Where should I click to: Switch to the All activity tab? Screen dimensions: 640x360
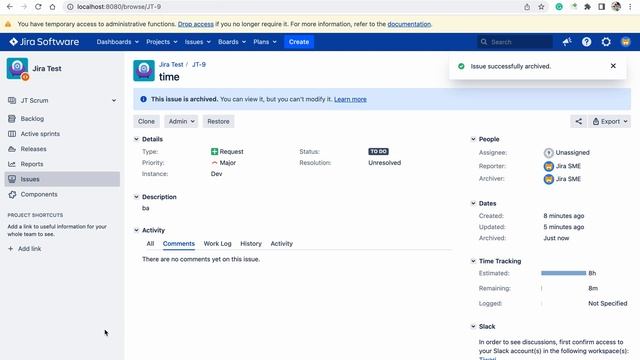click(x=150, y=243)
